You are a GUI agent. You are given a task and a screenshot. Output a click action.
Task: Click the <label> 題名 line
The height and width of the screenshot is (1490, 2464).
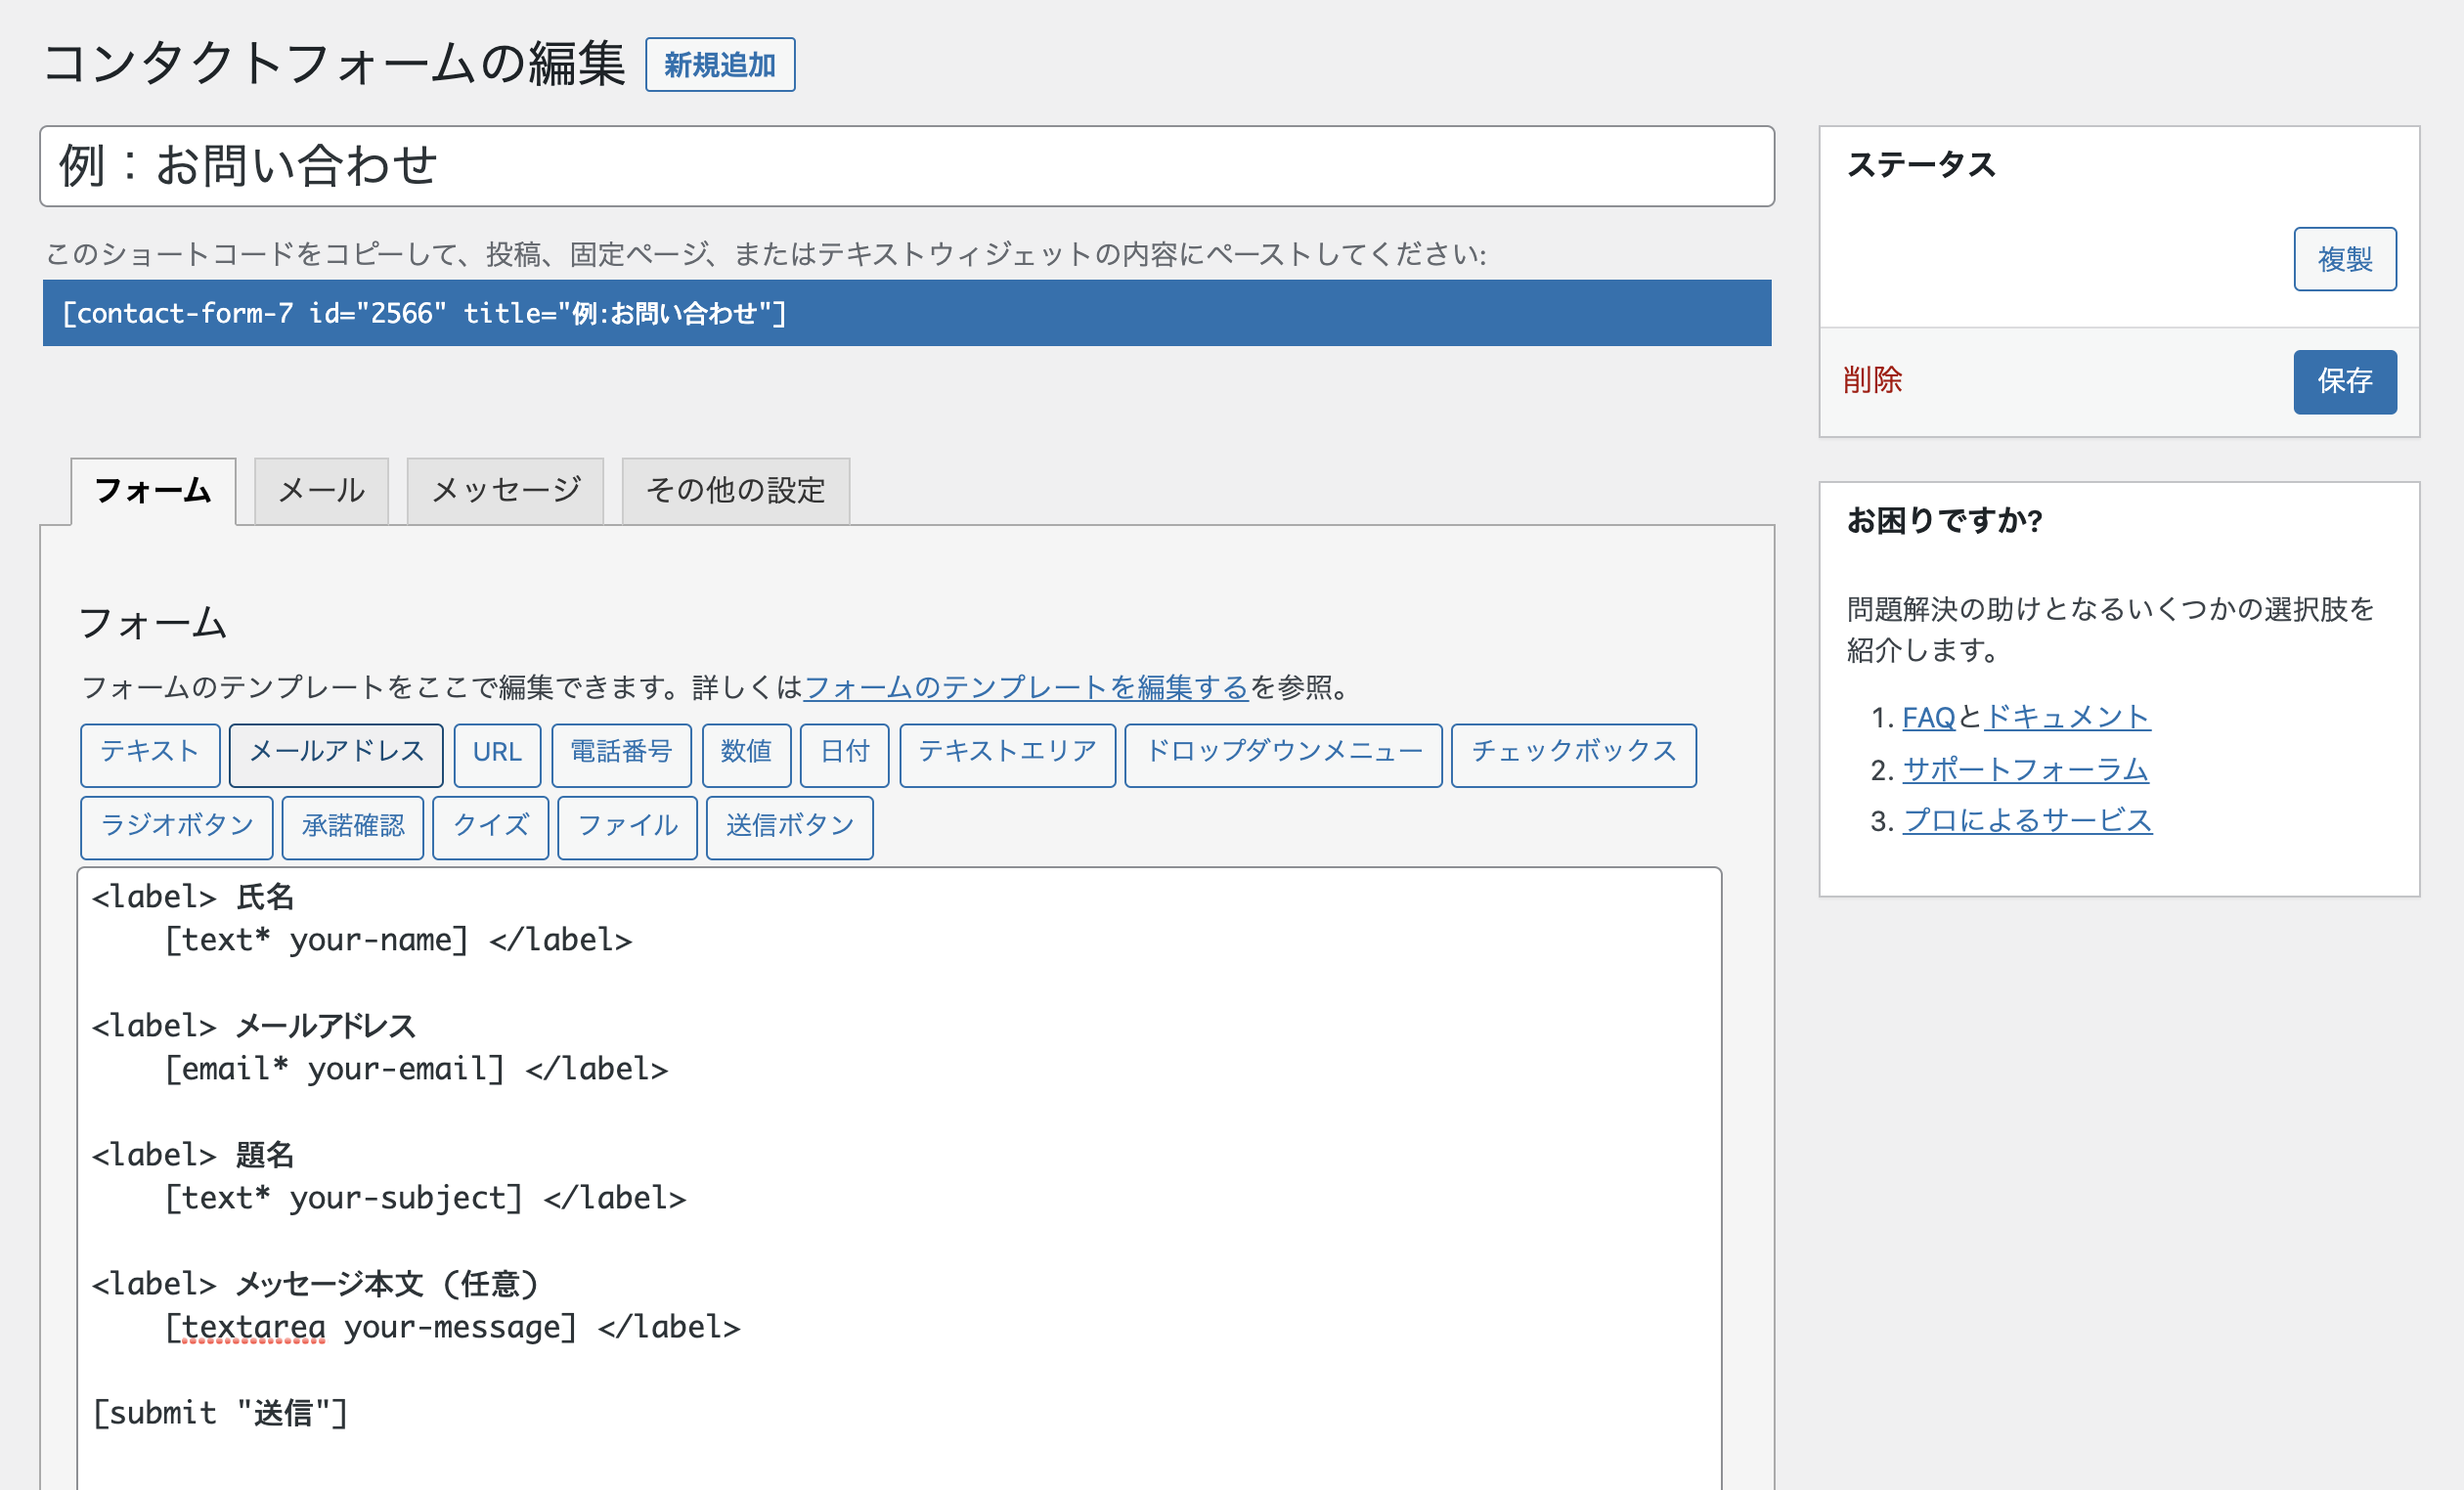click(x=193, y=1155)
